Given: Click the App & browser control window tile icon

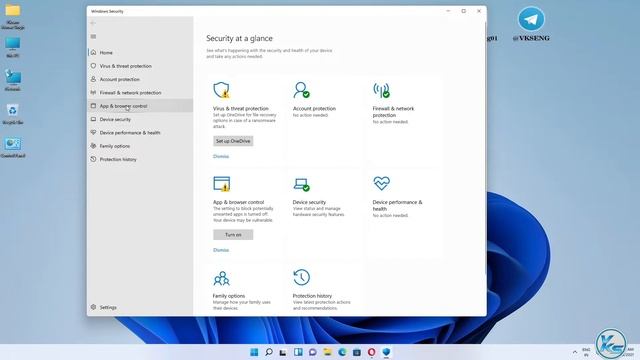Looking at the screenshot, I should tap(222, 184).
